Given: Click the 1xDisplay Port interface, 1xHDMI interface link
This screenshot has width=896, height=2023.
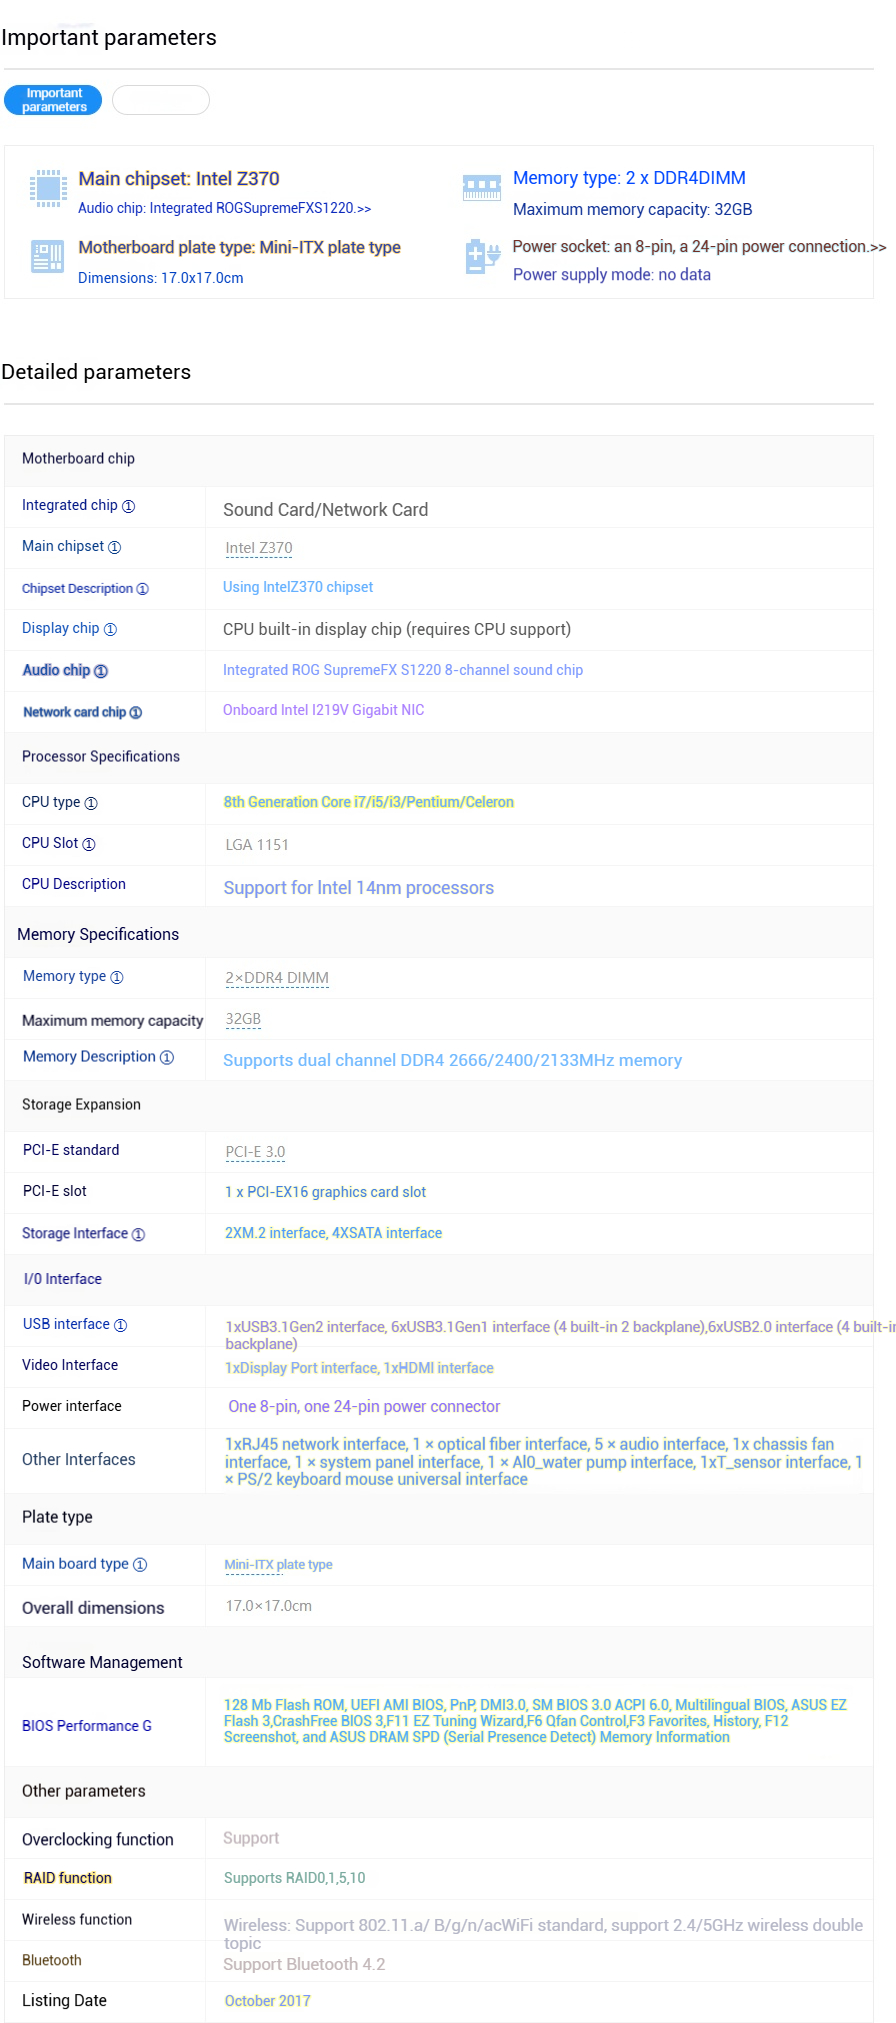Looking at the screenshot, I should click(x=360, y=1368).
